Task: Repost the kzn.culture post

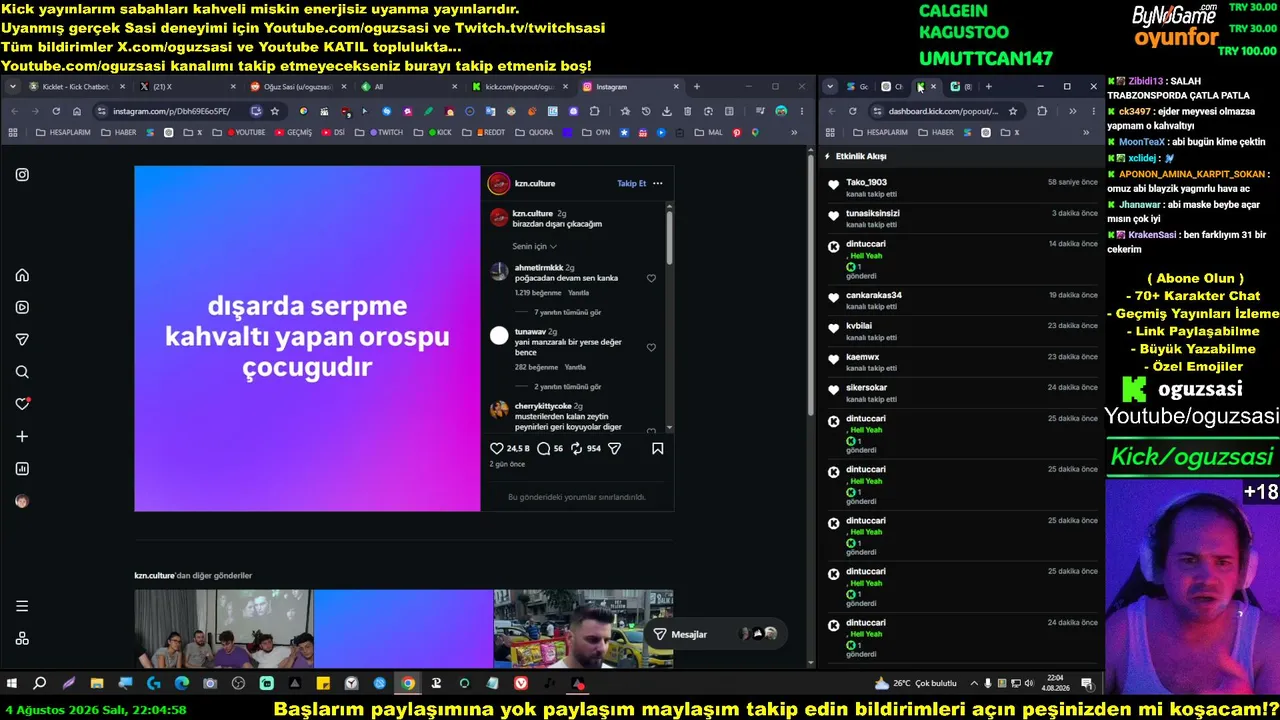Action: point(576,448)
